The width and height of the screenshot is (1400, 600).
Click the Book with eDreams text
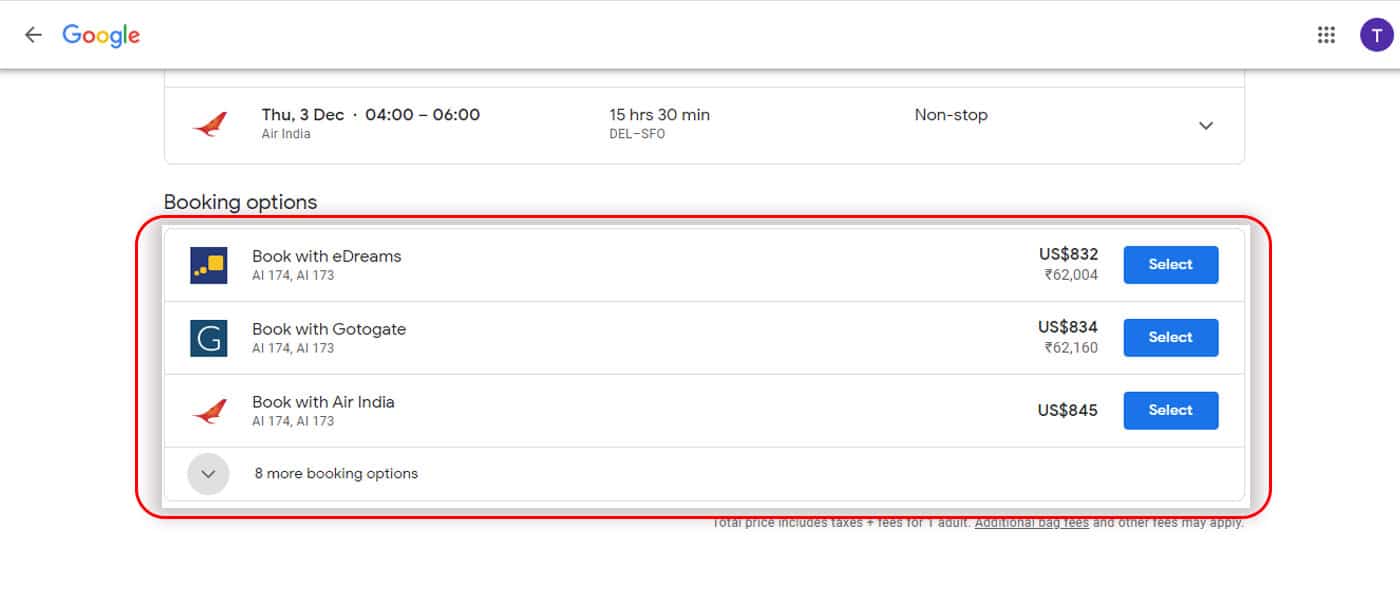326,256
